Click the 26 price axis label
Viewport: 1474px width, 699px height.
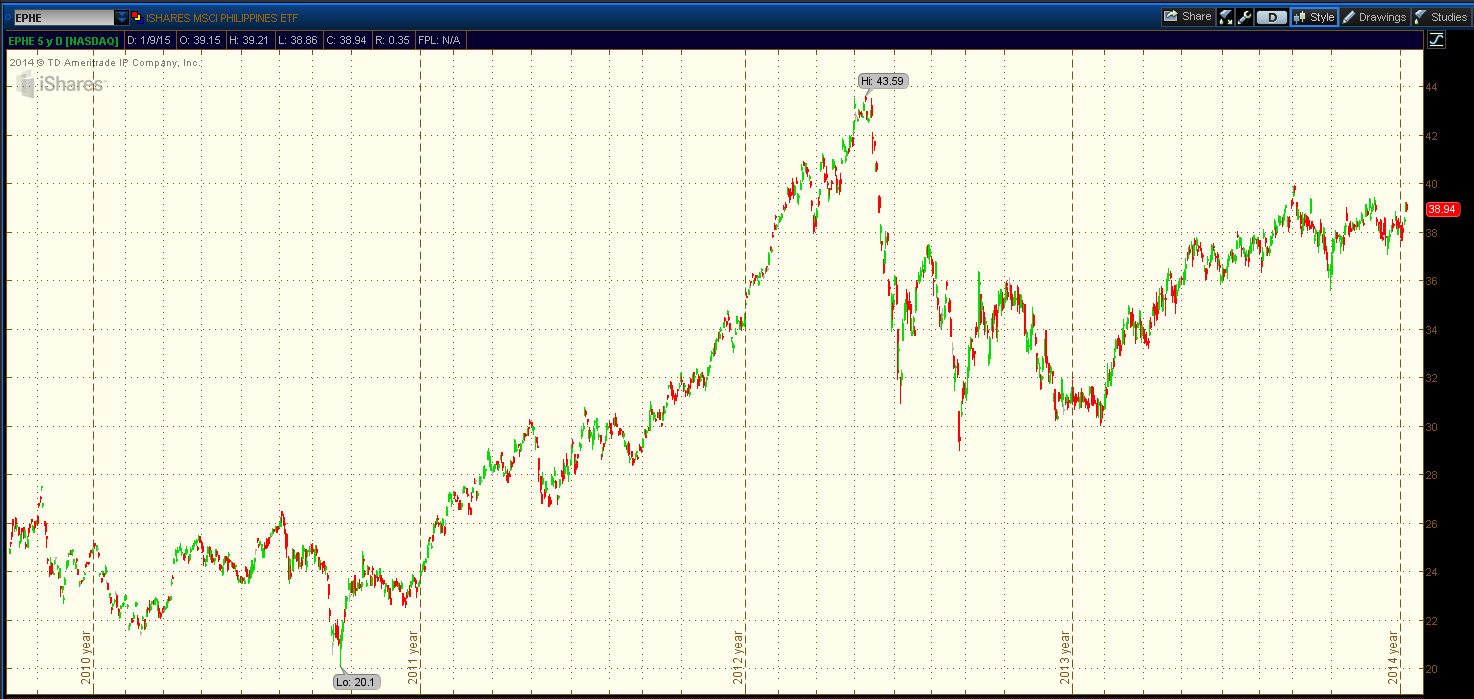tap(1432, 524)
